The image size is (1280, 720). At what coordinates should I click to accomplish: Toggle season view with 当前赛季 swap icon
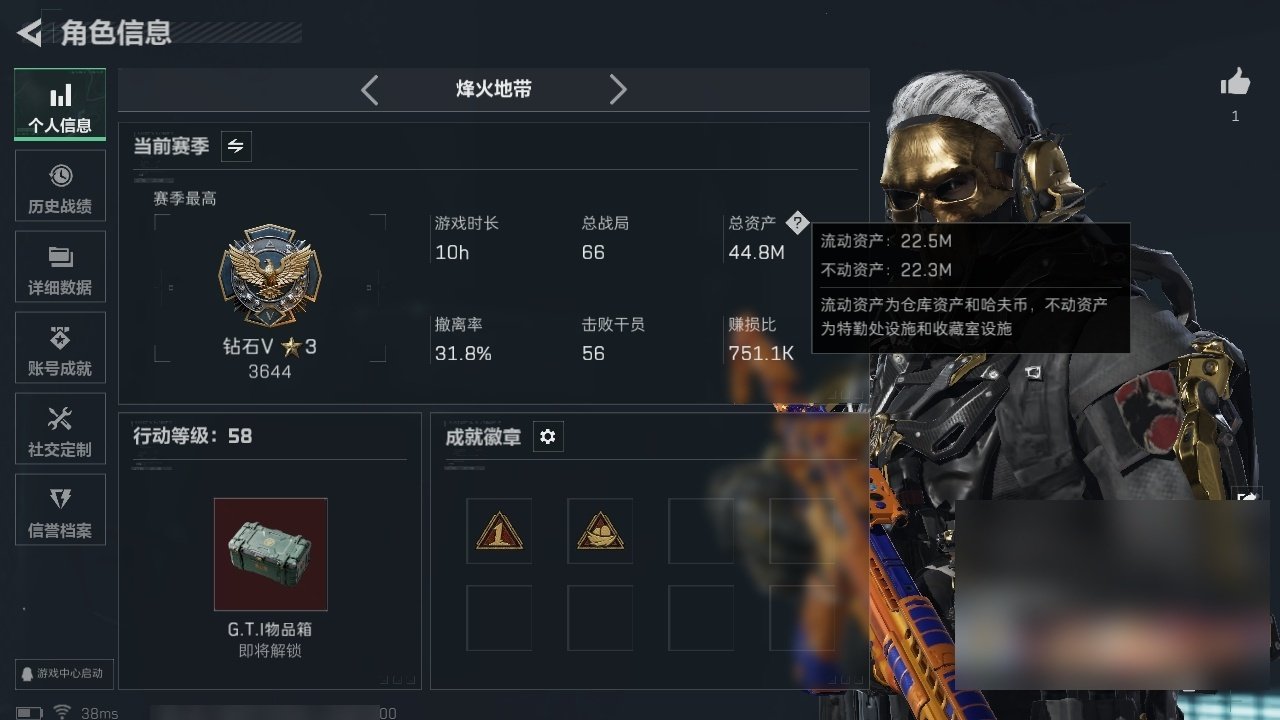(236, 146)
